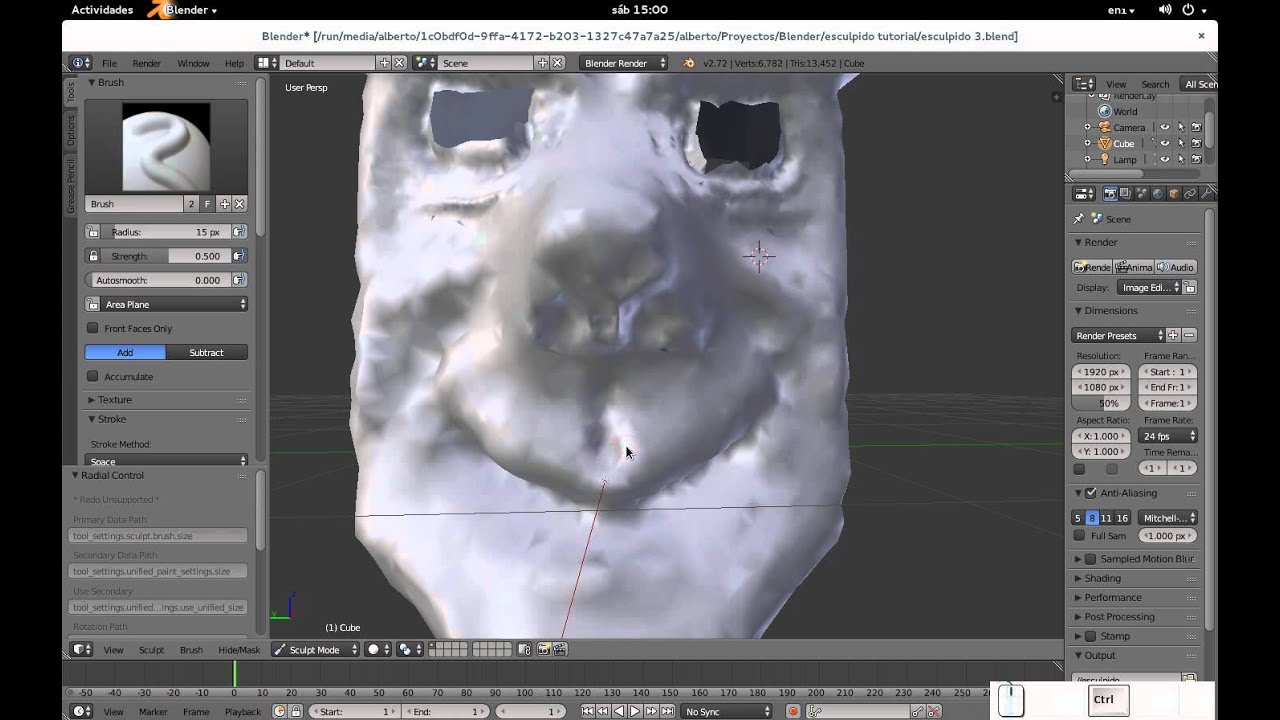This screenshot has height=720, width=1280.
Task: Open frame rate 24 fps dropdown
Action: (1168, 436)
